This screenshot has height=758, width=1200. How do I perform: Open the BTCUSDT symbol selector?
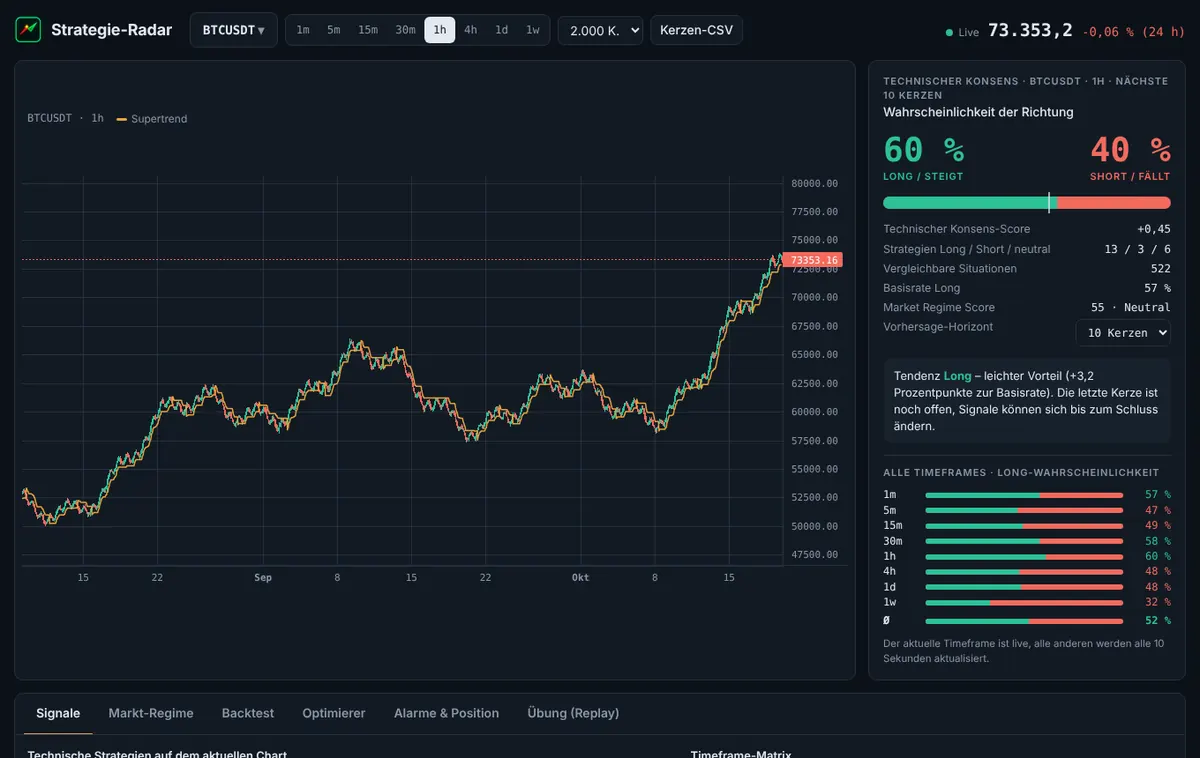pyautogui.click(x=234, y=30)
